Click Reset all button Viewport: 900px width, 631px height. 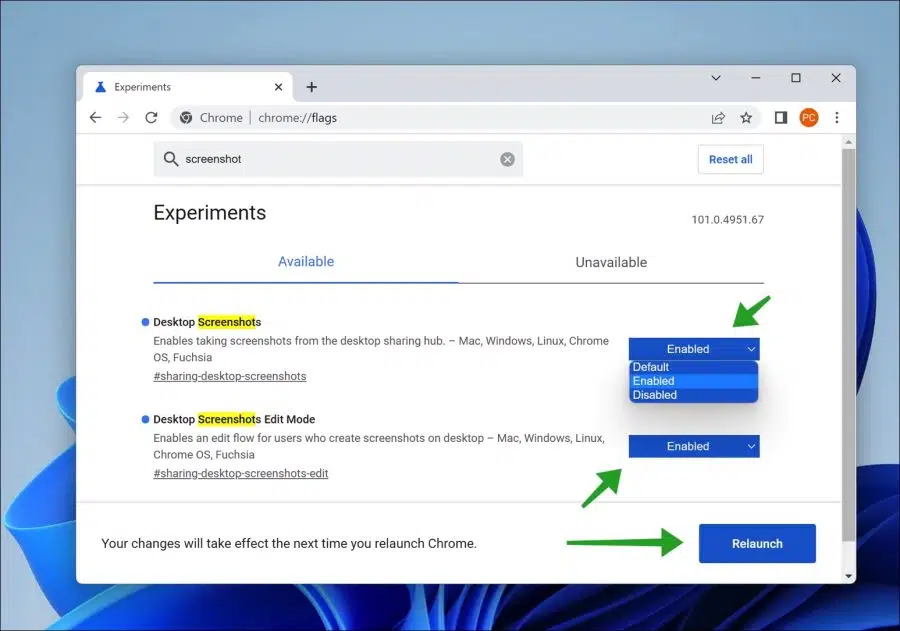pos(730,159)
